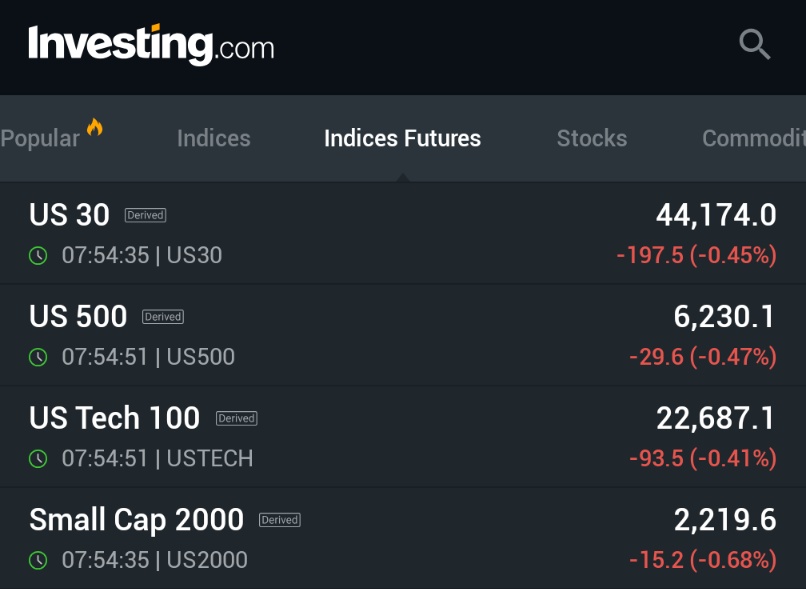Click the clock icon on the Small Cap 2000 row
Image resolution: width=806 pixels, height=589 pixels.
click(x=38, y=560)
